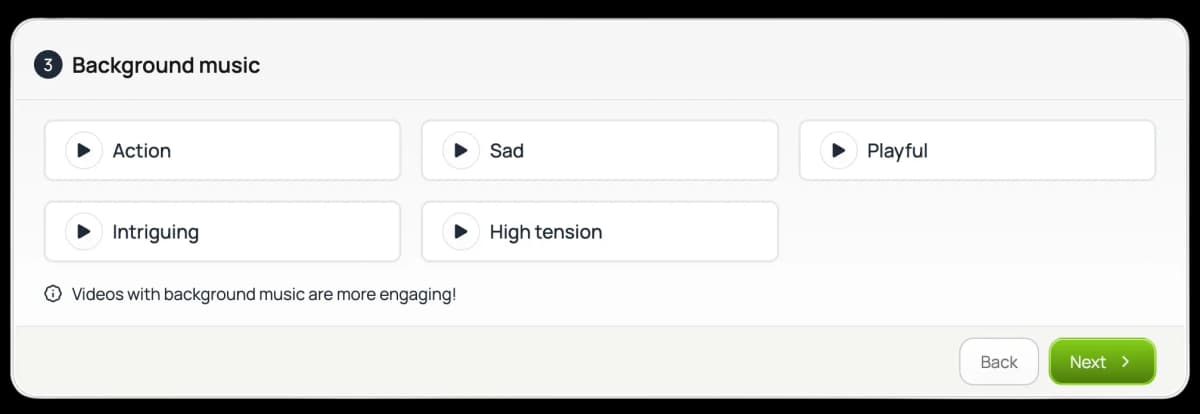Pick the Playful music option
Image resolution: width=1200 pixels, height=414 pixels.
[x=977, y=150]
